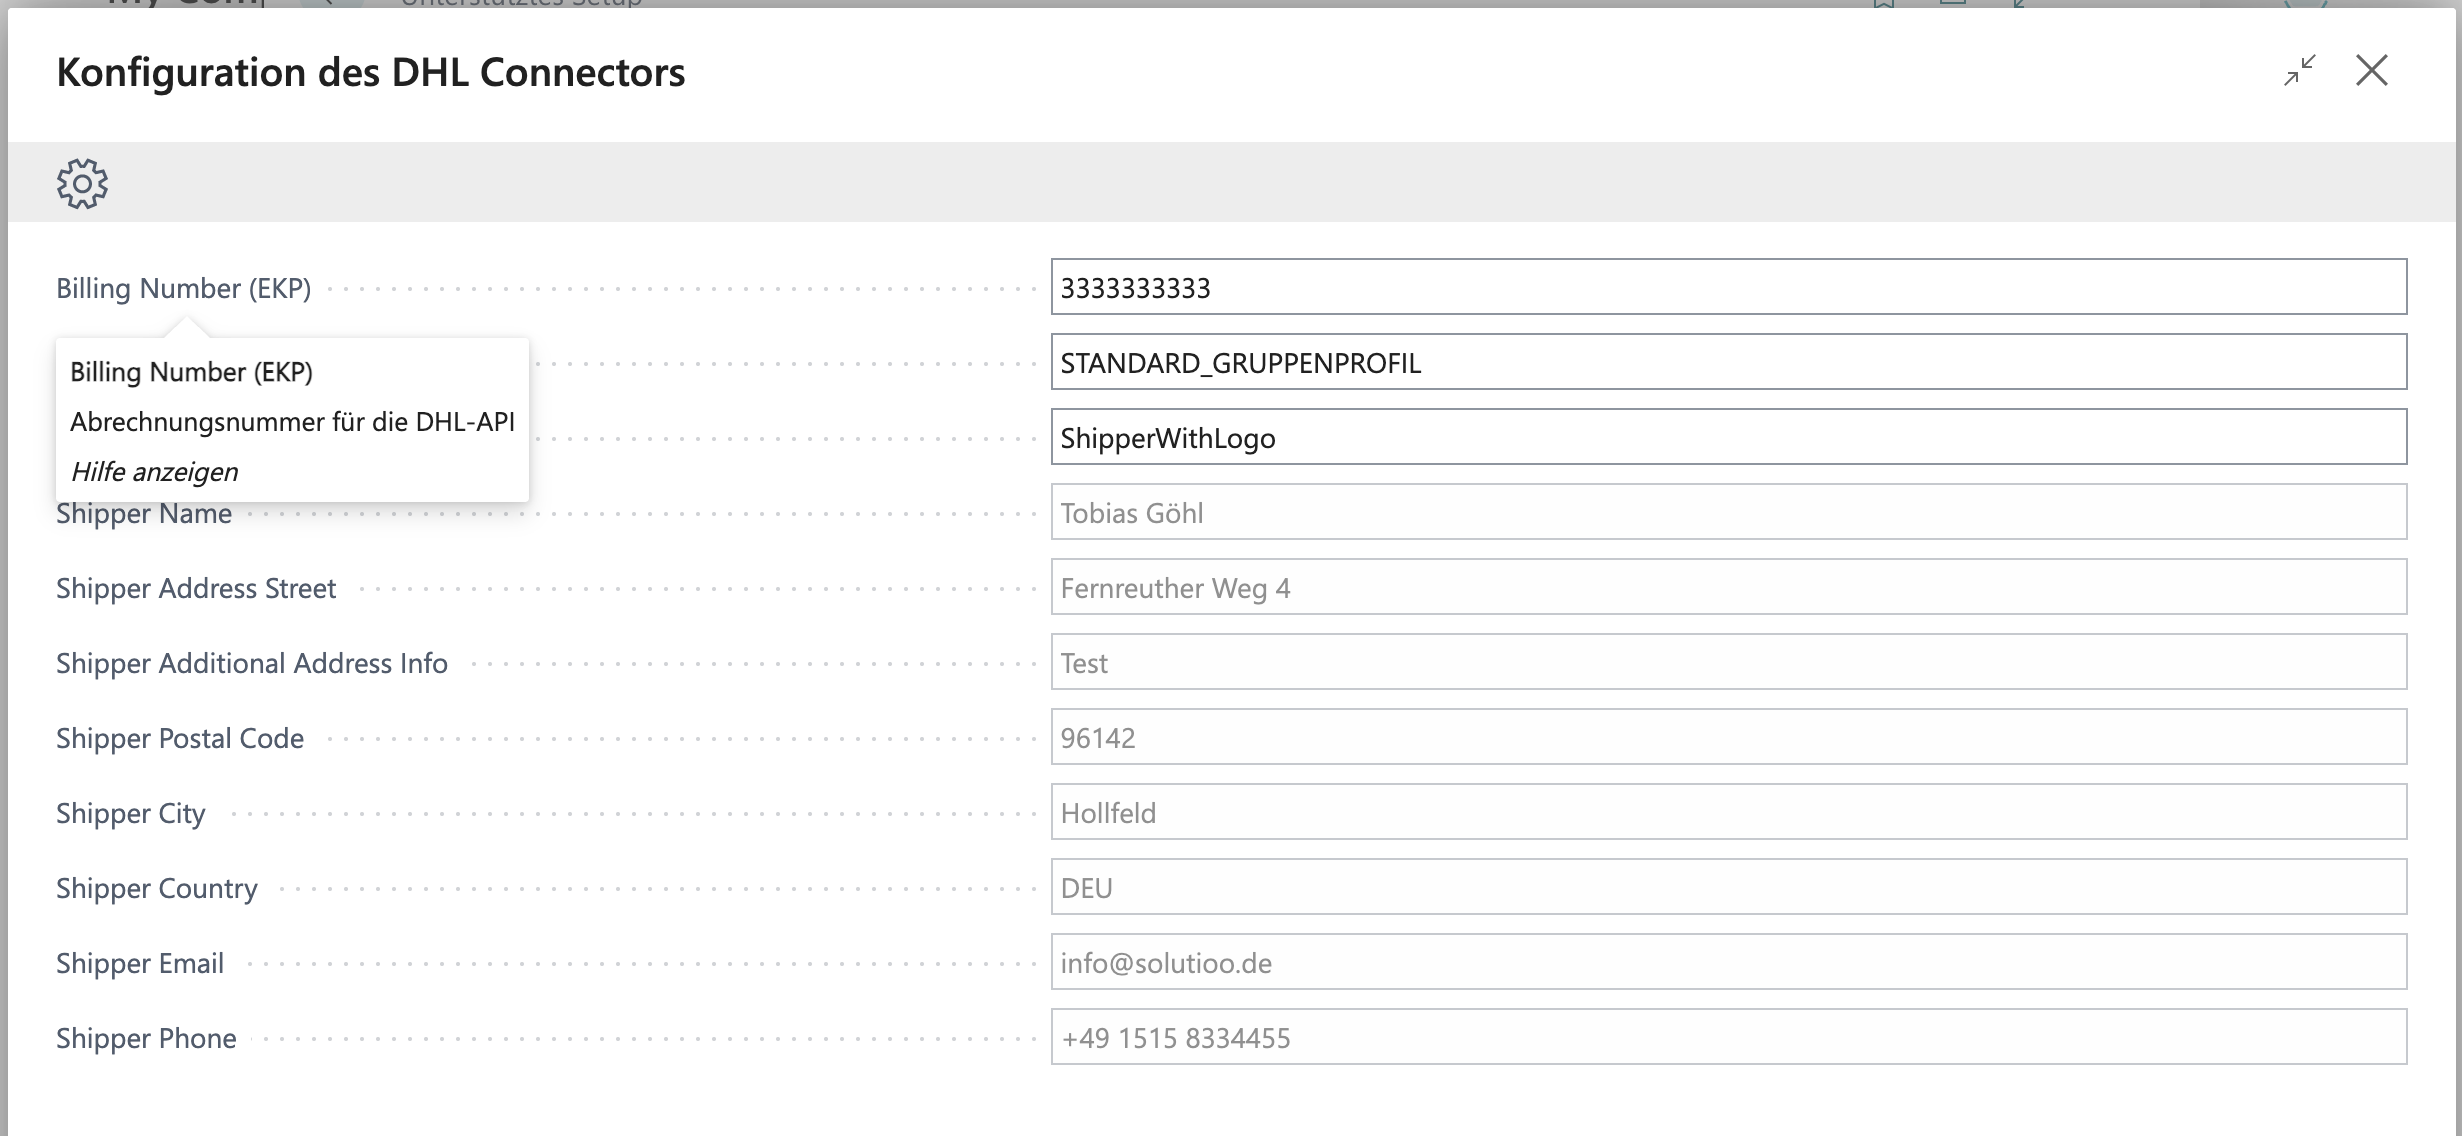Click the Shipper Name input field
Image resolution: width=2462 pixels, height=1136 pixels.
coord(1728,513)
